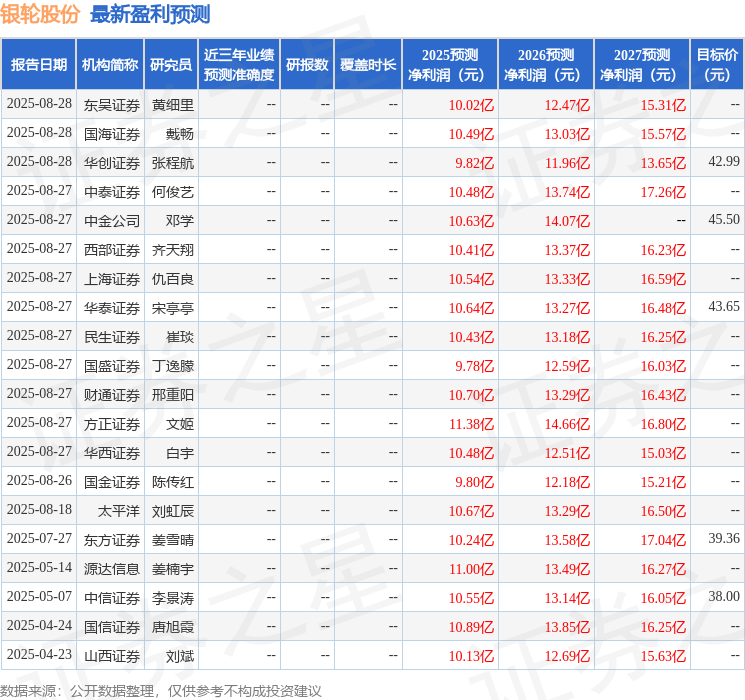
Task: Click the 研报数 column header
Action: [307, 65]
